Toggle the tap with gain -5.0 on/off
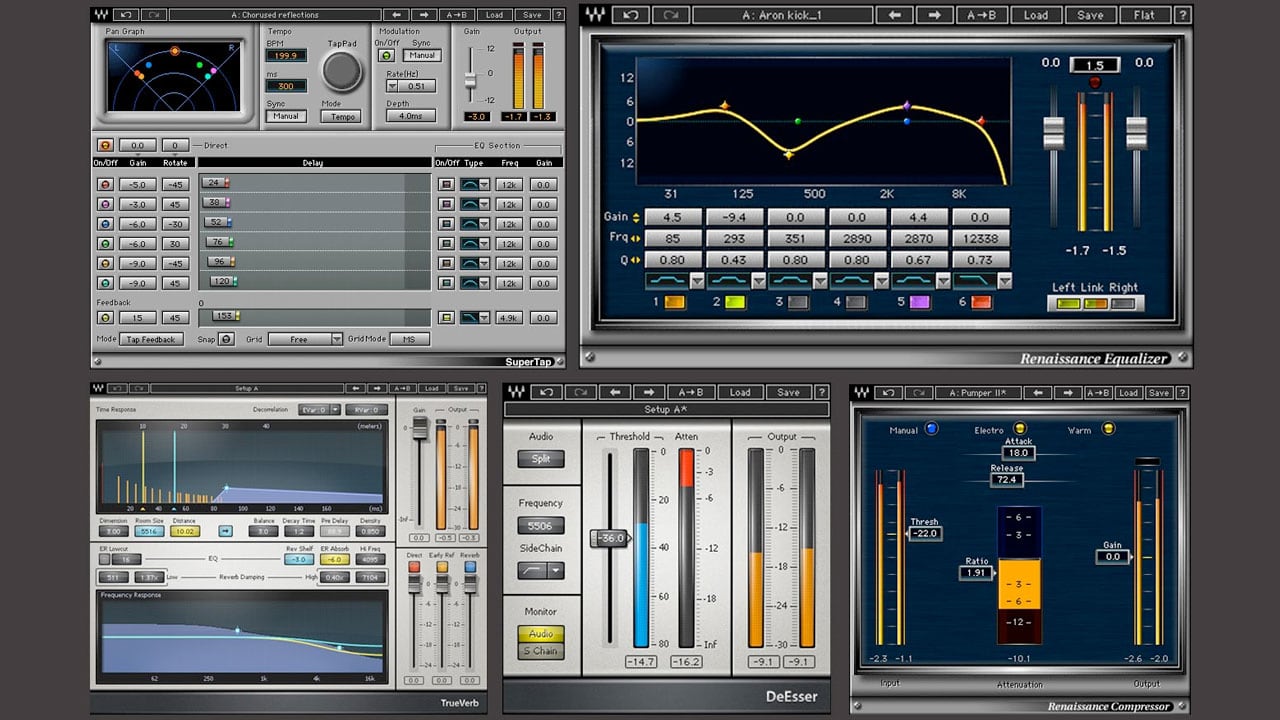The image size is (1280, 720). tap(104, 184)
